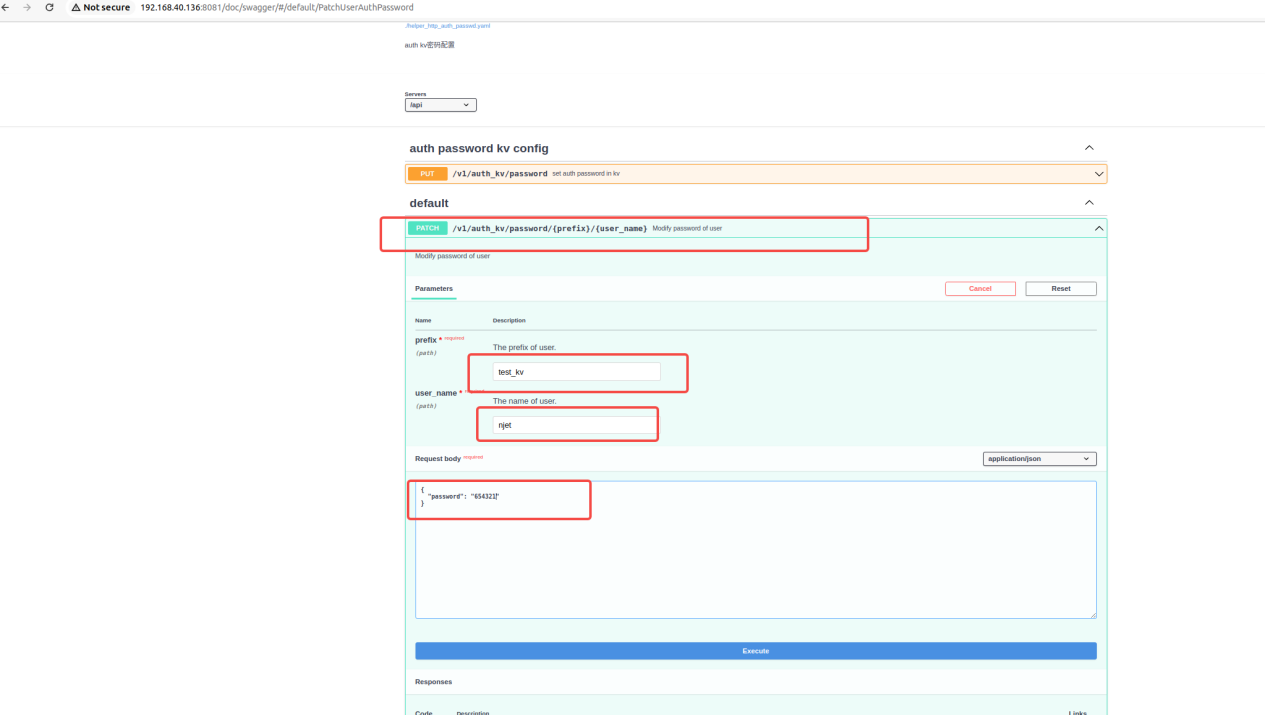Select the Parameters tab
The image size is (1265, 715).
click(x=434, y=288)
